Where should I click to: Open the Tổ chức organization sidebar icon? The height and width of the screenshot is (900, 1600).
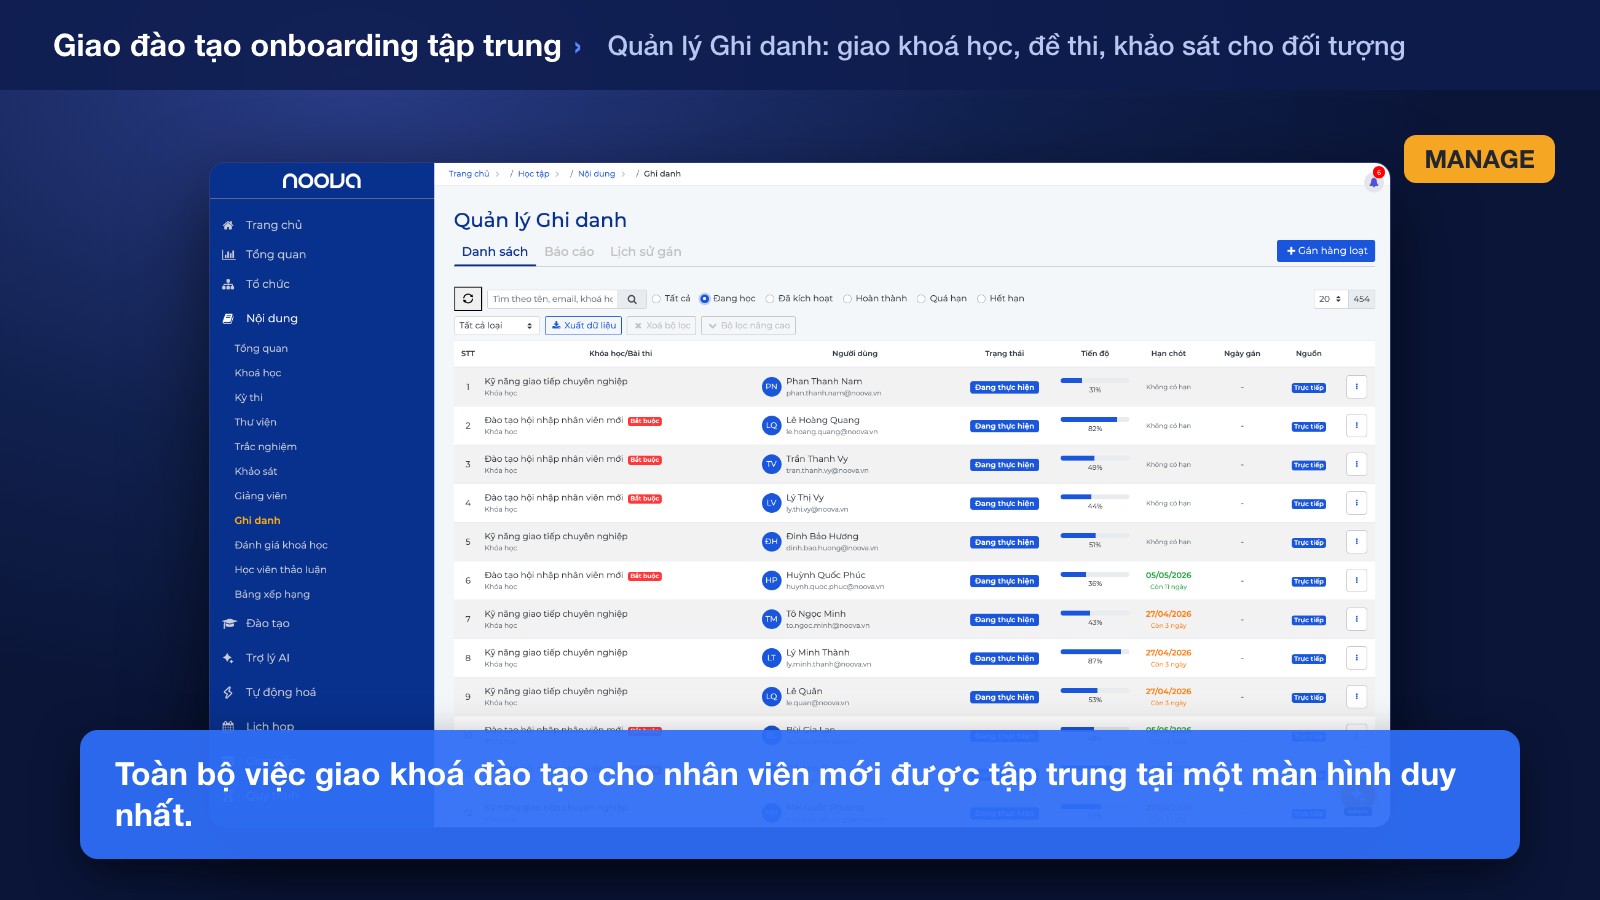tap(228, 284)
